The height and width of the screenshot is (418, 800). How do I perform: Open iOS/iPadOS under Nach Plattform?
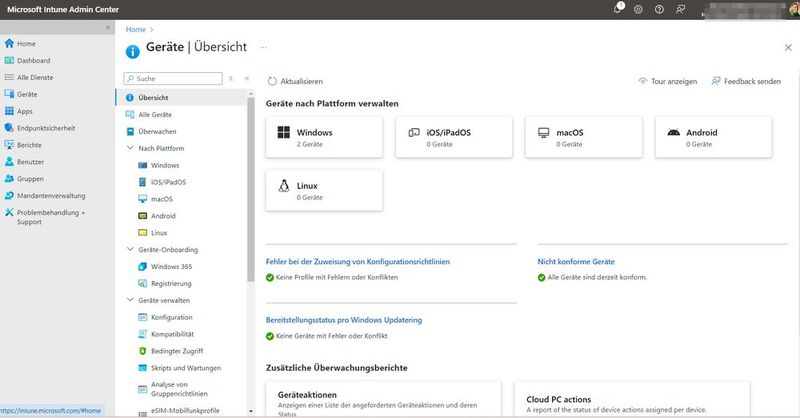[x=168, y=182]
